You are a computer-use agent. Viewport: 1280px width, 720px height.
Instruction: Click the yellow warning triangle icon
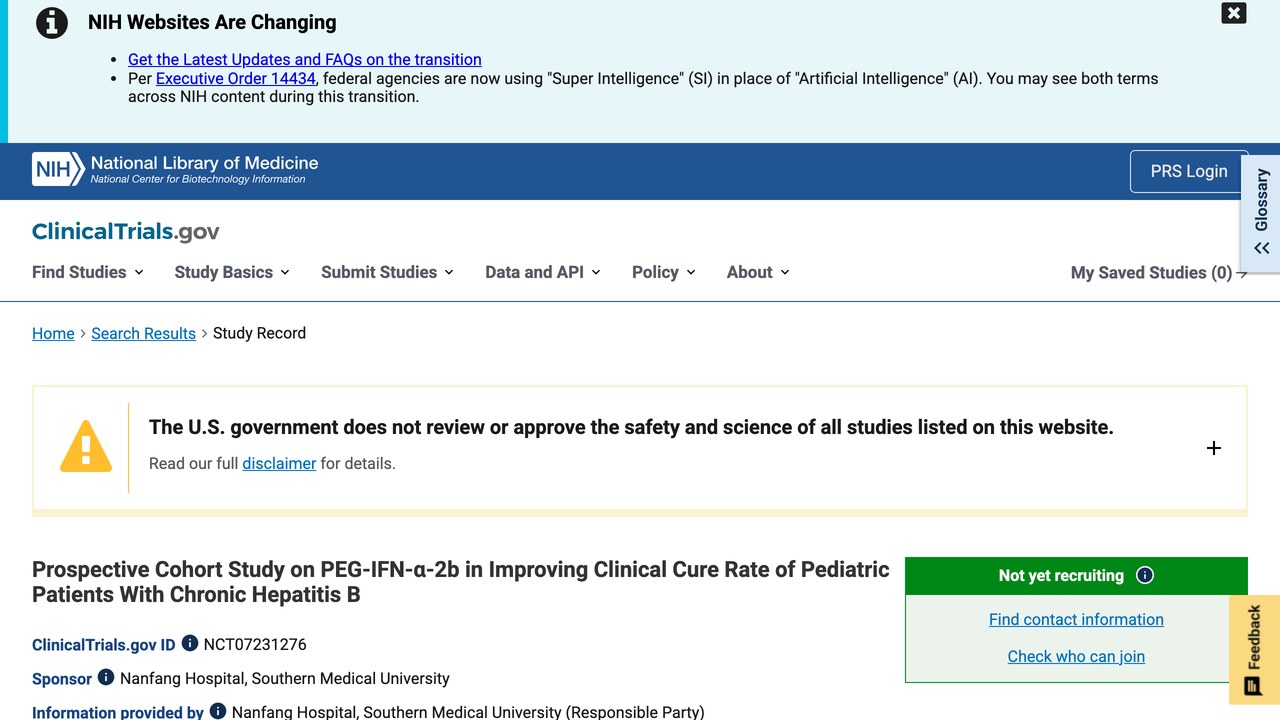tap(86, 446)
